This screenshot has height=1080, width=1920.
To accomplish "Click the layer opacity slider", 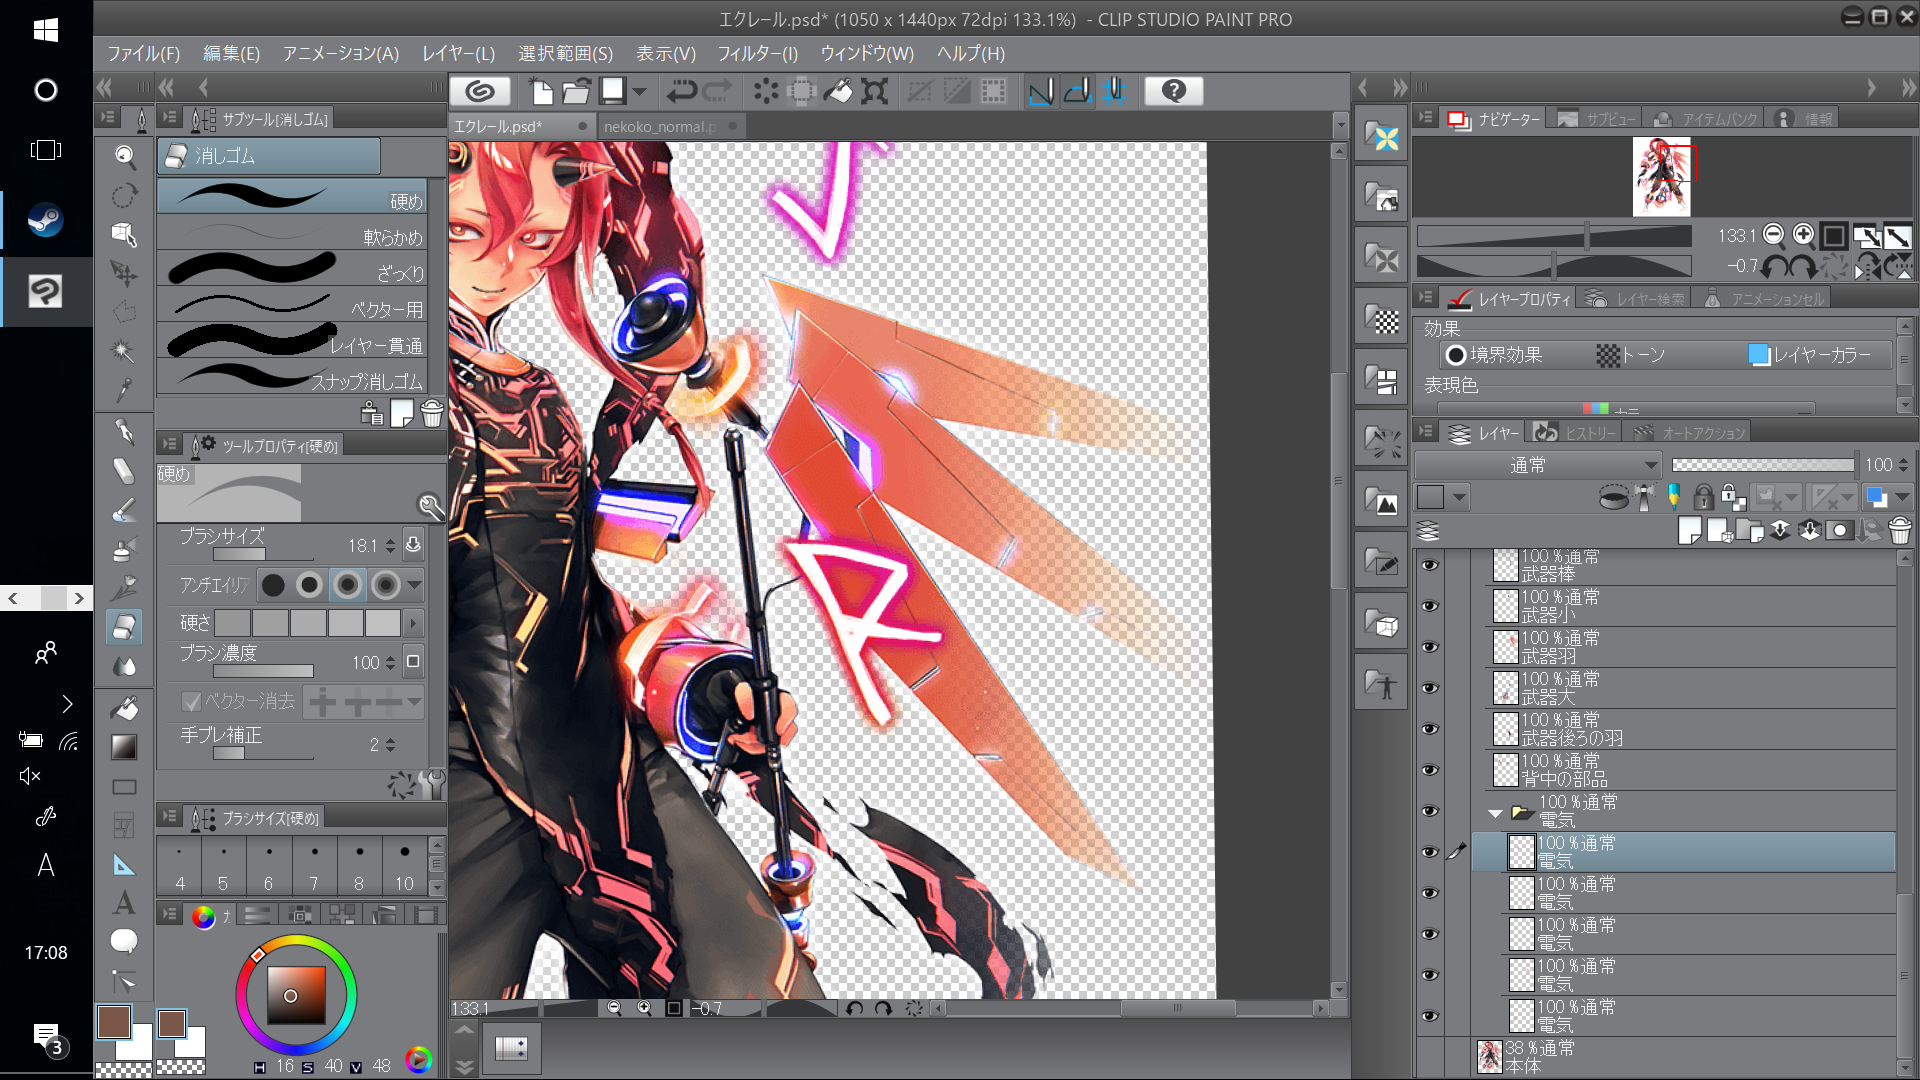I will pos(1763,465).
